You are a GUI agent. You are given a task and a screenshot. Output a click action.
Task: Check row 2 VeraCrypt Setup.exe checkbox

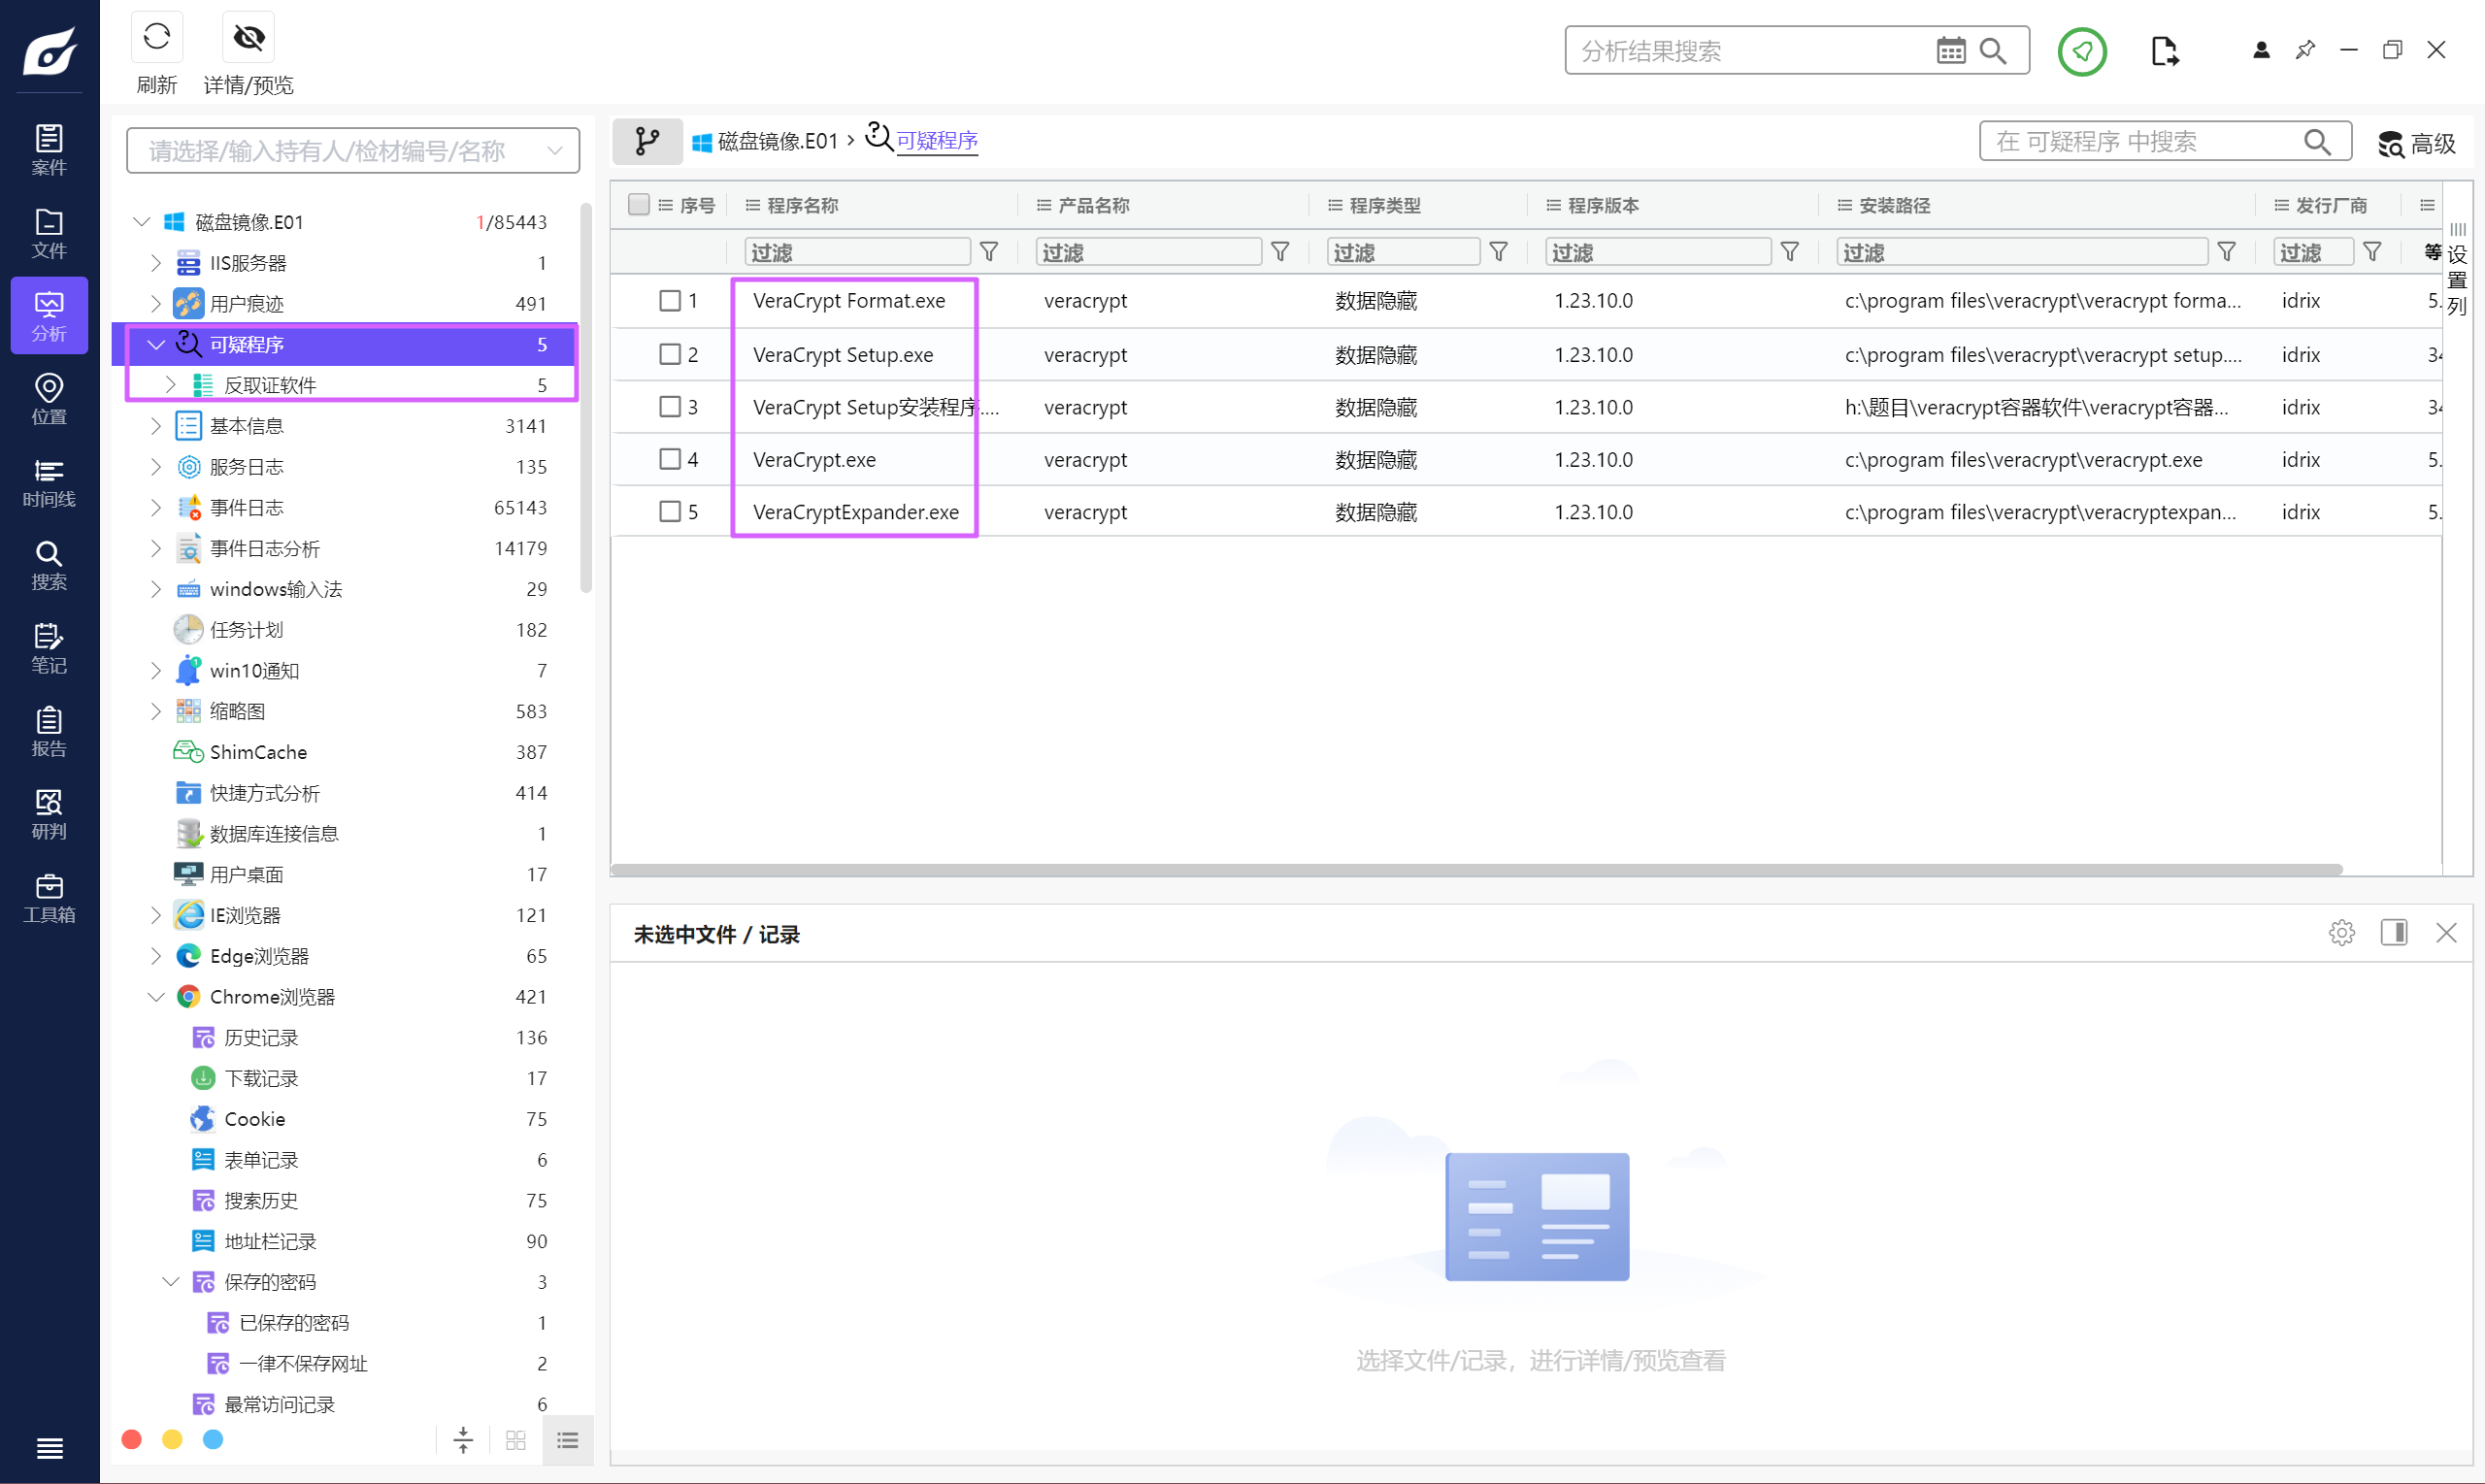click(x=670, y=354)
